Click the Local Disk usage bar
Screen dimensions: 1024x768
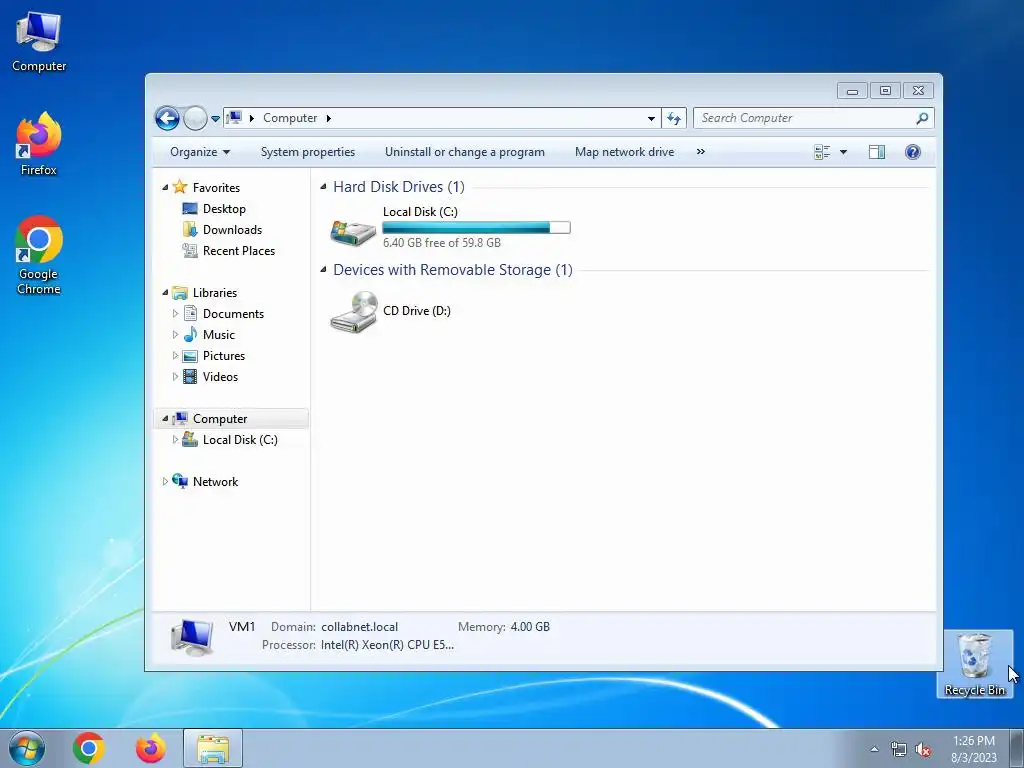[x=476, y=227]
